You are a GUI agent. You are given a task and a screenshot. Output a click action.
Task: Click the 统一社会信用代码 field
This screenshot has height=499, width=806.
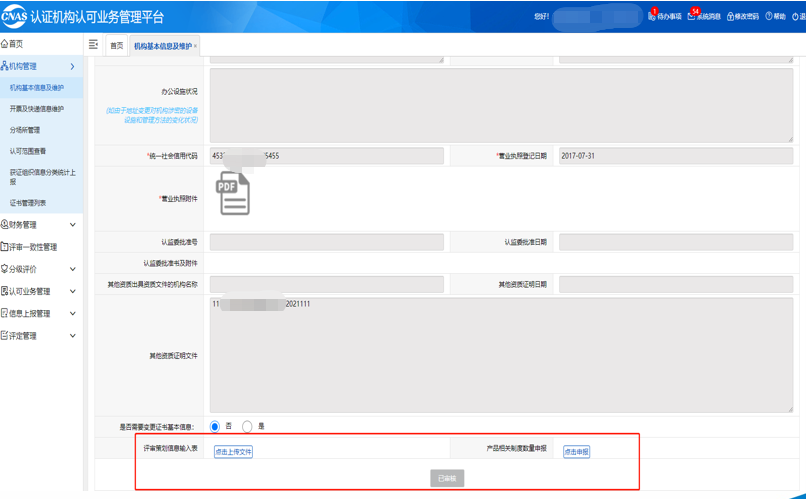(327, 156)
